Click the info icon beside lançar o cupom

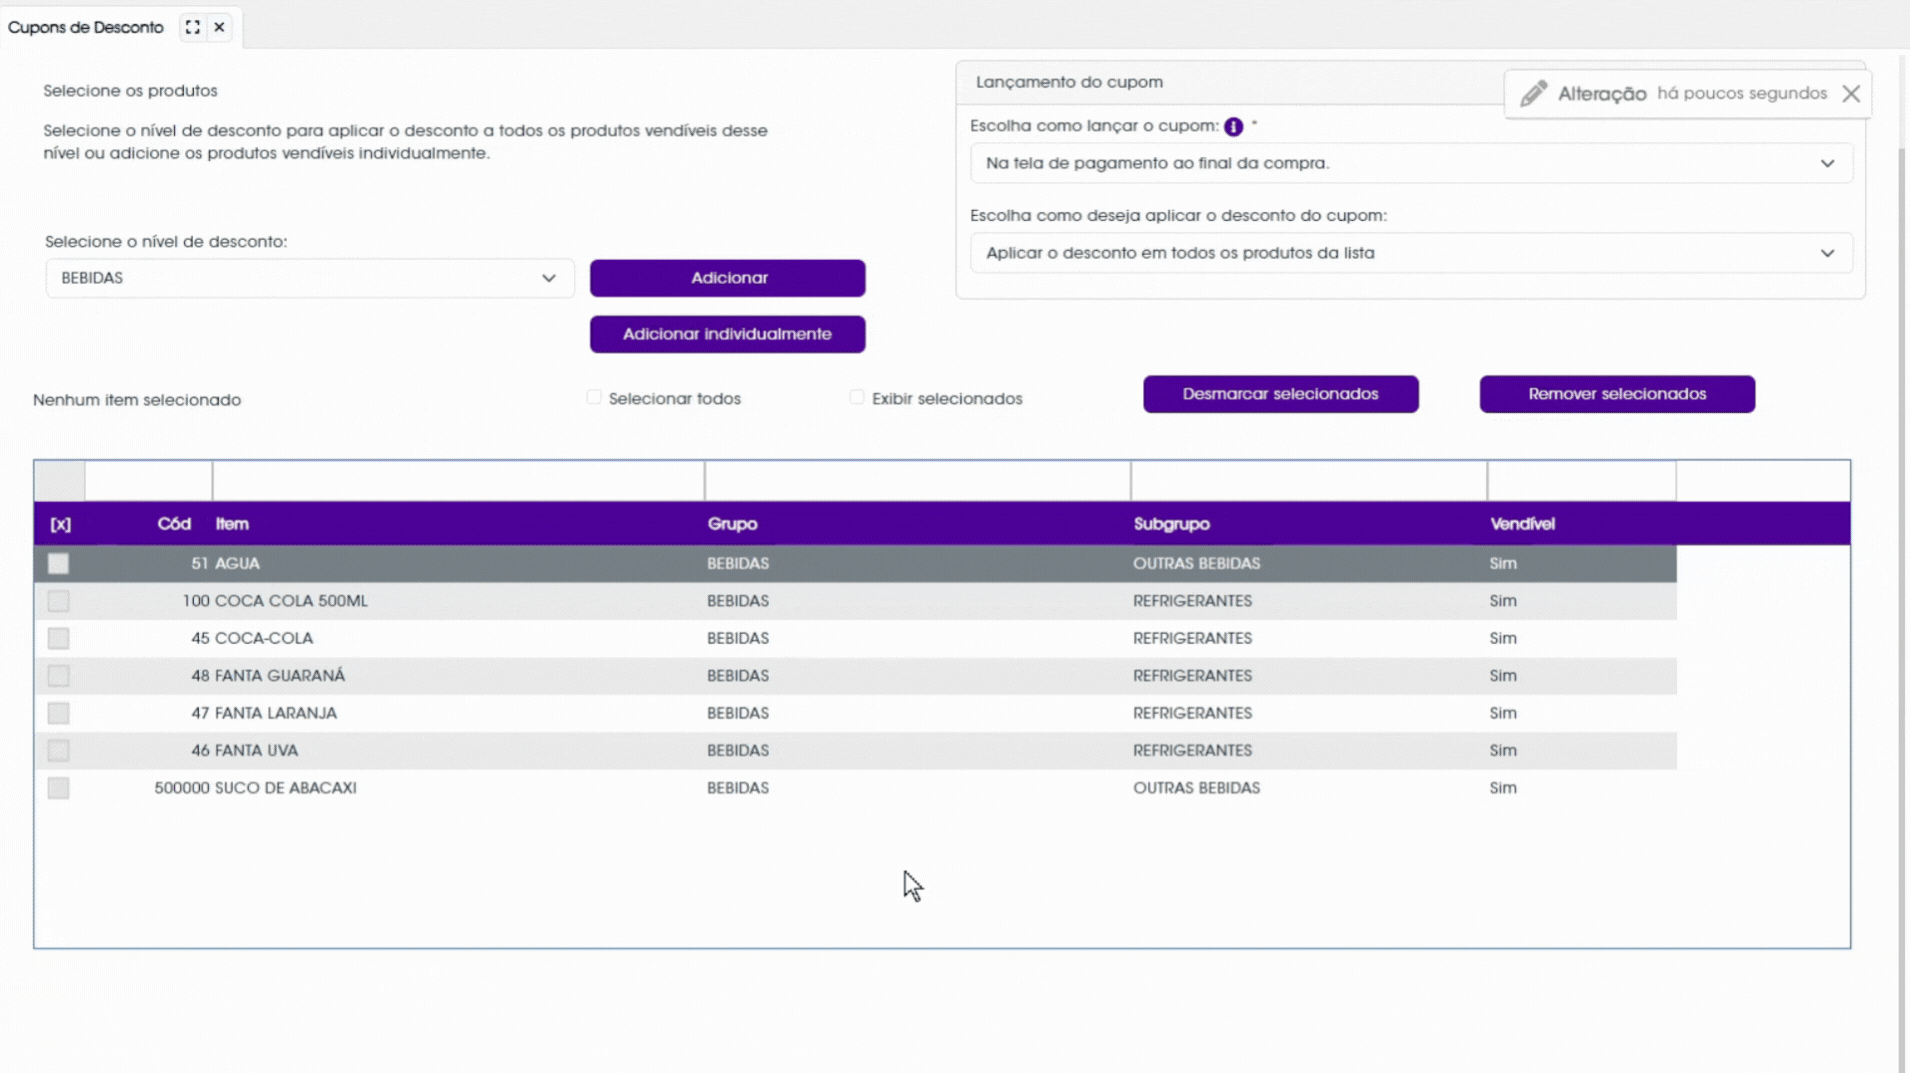1233,126
